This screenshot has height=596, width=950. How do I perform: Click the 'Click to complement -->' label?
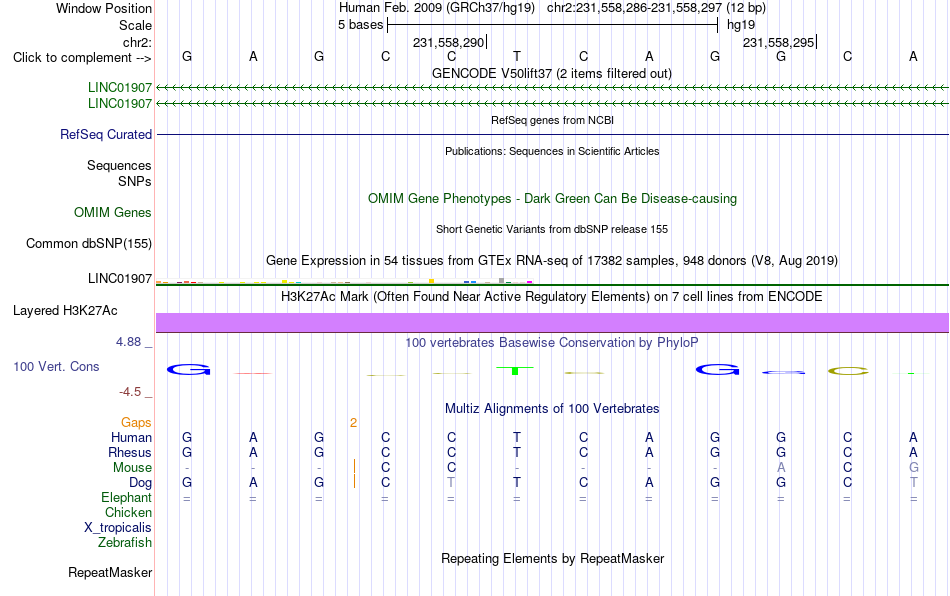(82, 58)
